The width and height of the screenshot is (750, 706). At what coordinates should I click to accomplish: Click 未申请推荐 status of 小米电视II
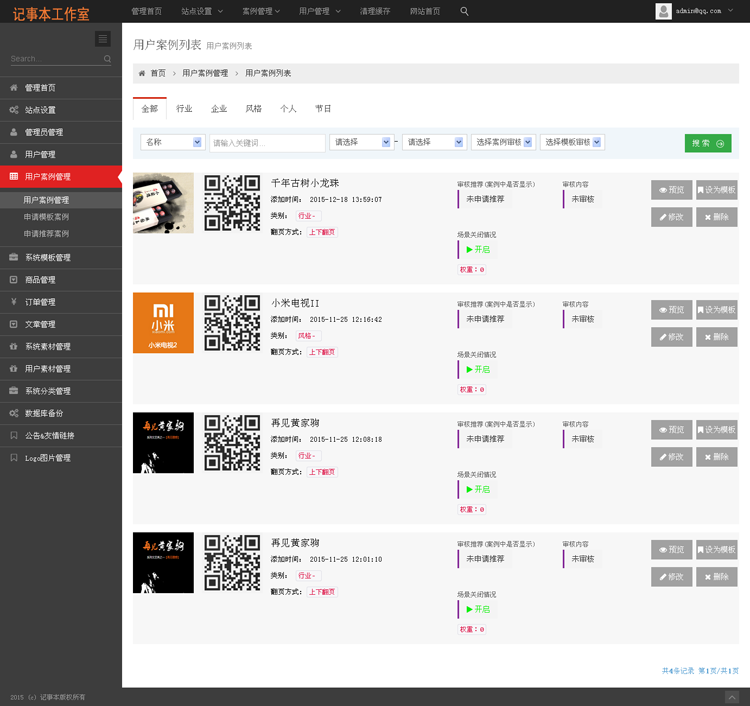click(x=485, y=319)
